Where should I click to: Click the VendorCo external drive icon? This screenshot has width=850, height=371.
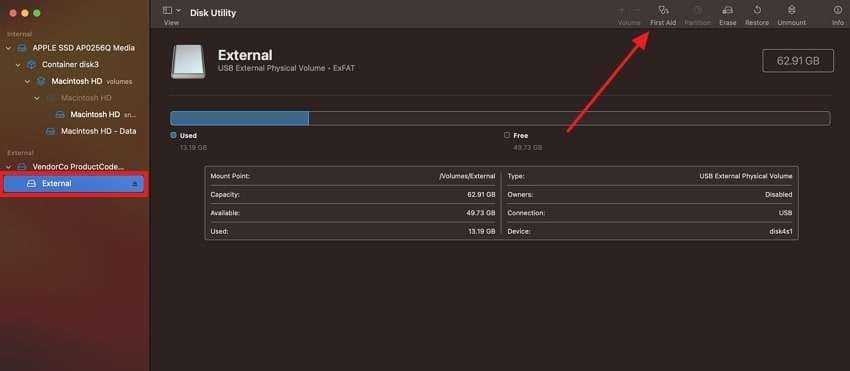click(22, 167)
